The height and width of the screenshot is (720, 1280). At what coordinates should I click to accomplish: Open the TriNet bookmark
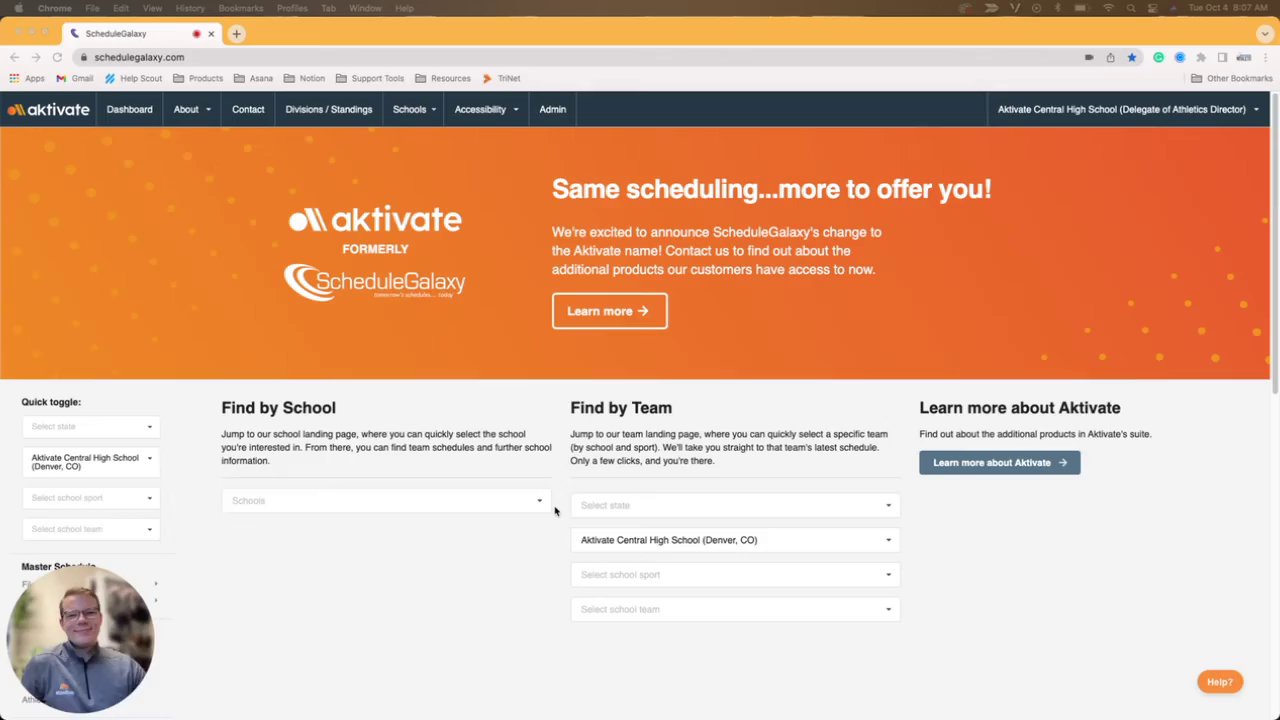tap(502, 78)
